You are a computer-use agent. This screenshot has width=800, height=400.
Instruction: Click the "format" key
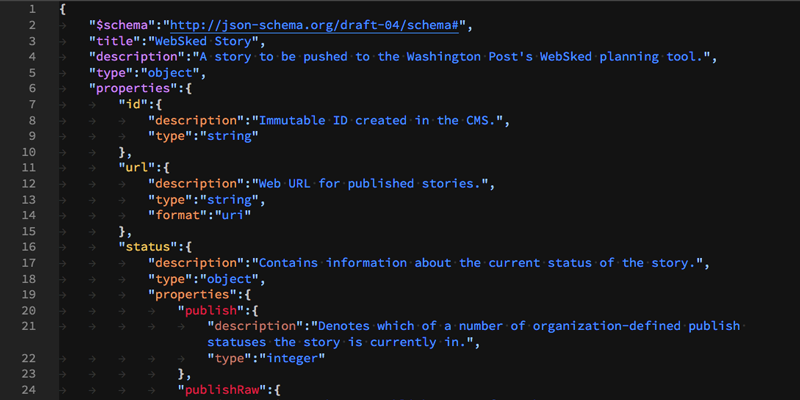click(178, 215)
